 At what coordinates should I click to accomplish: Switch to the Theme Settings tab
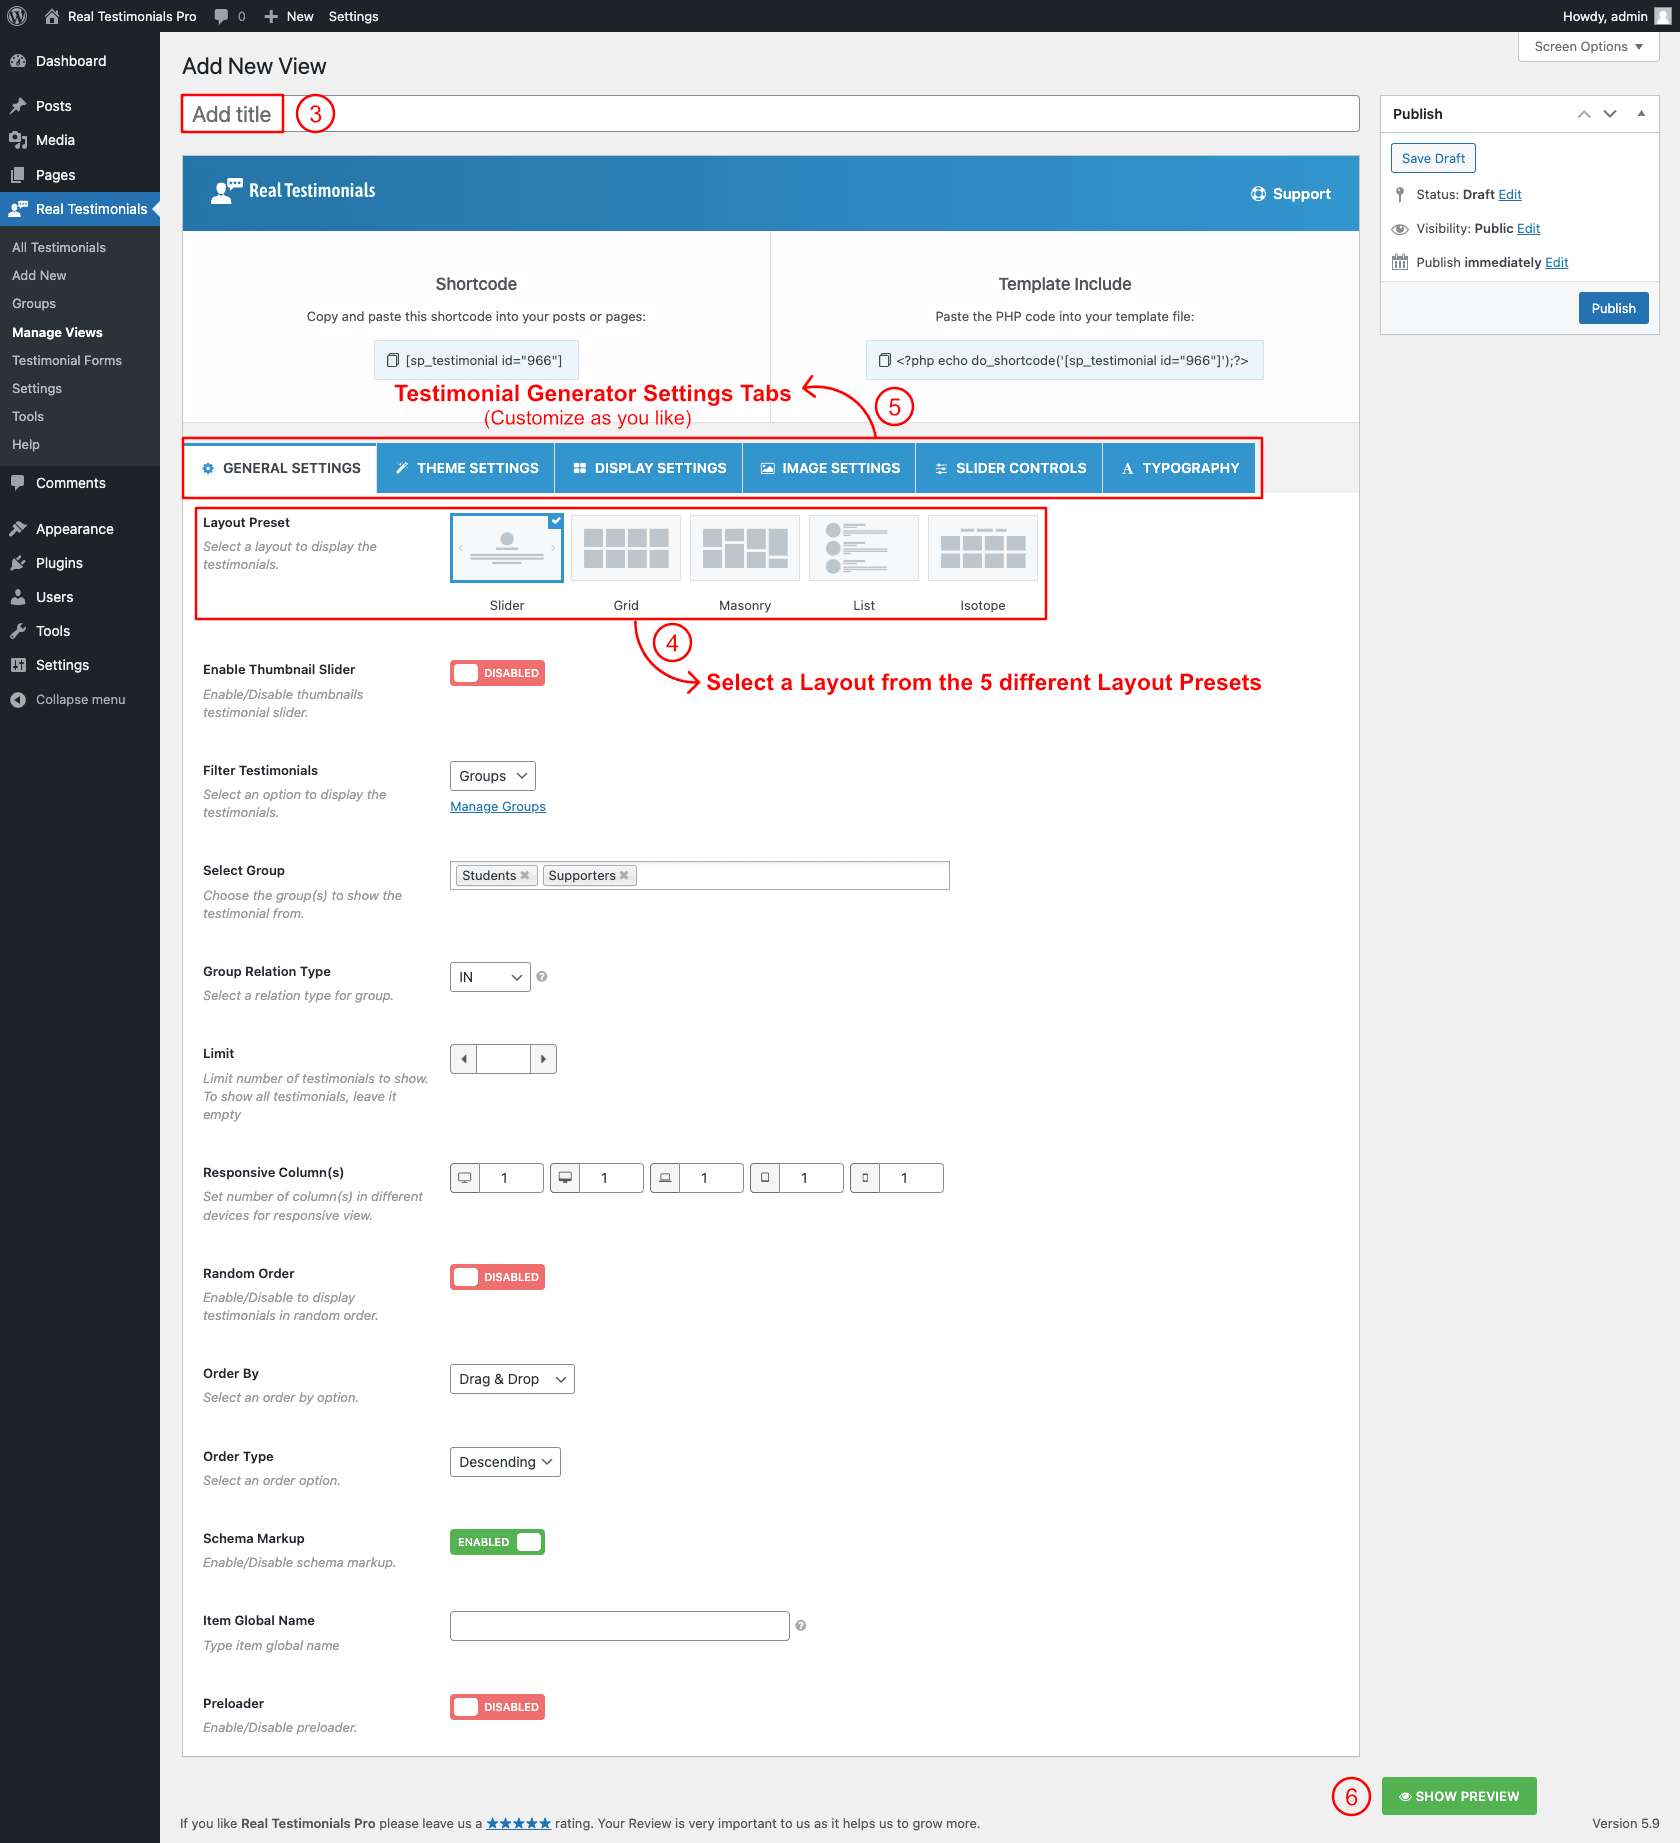click(466, 468)
